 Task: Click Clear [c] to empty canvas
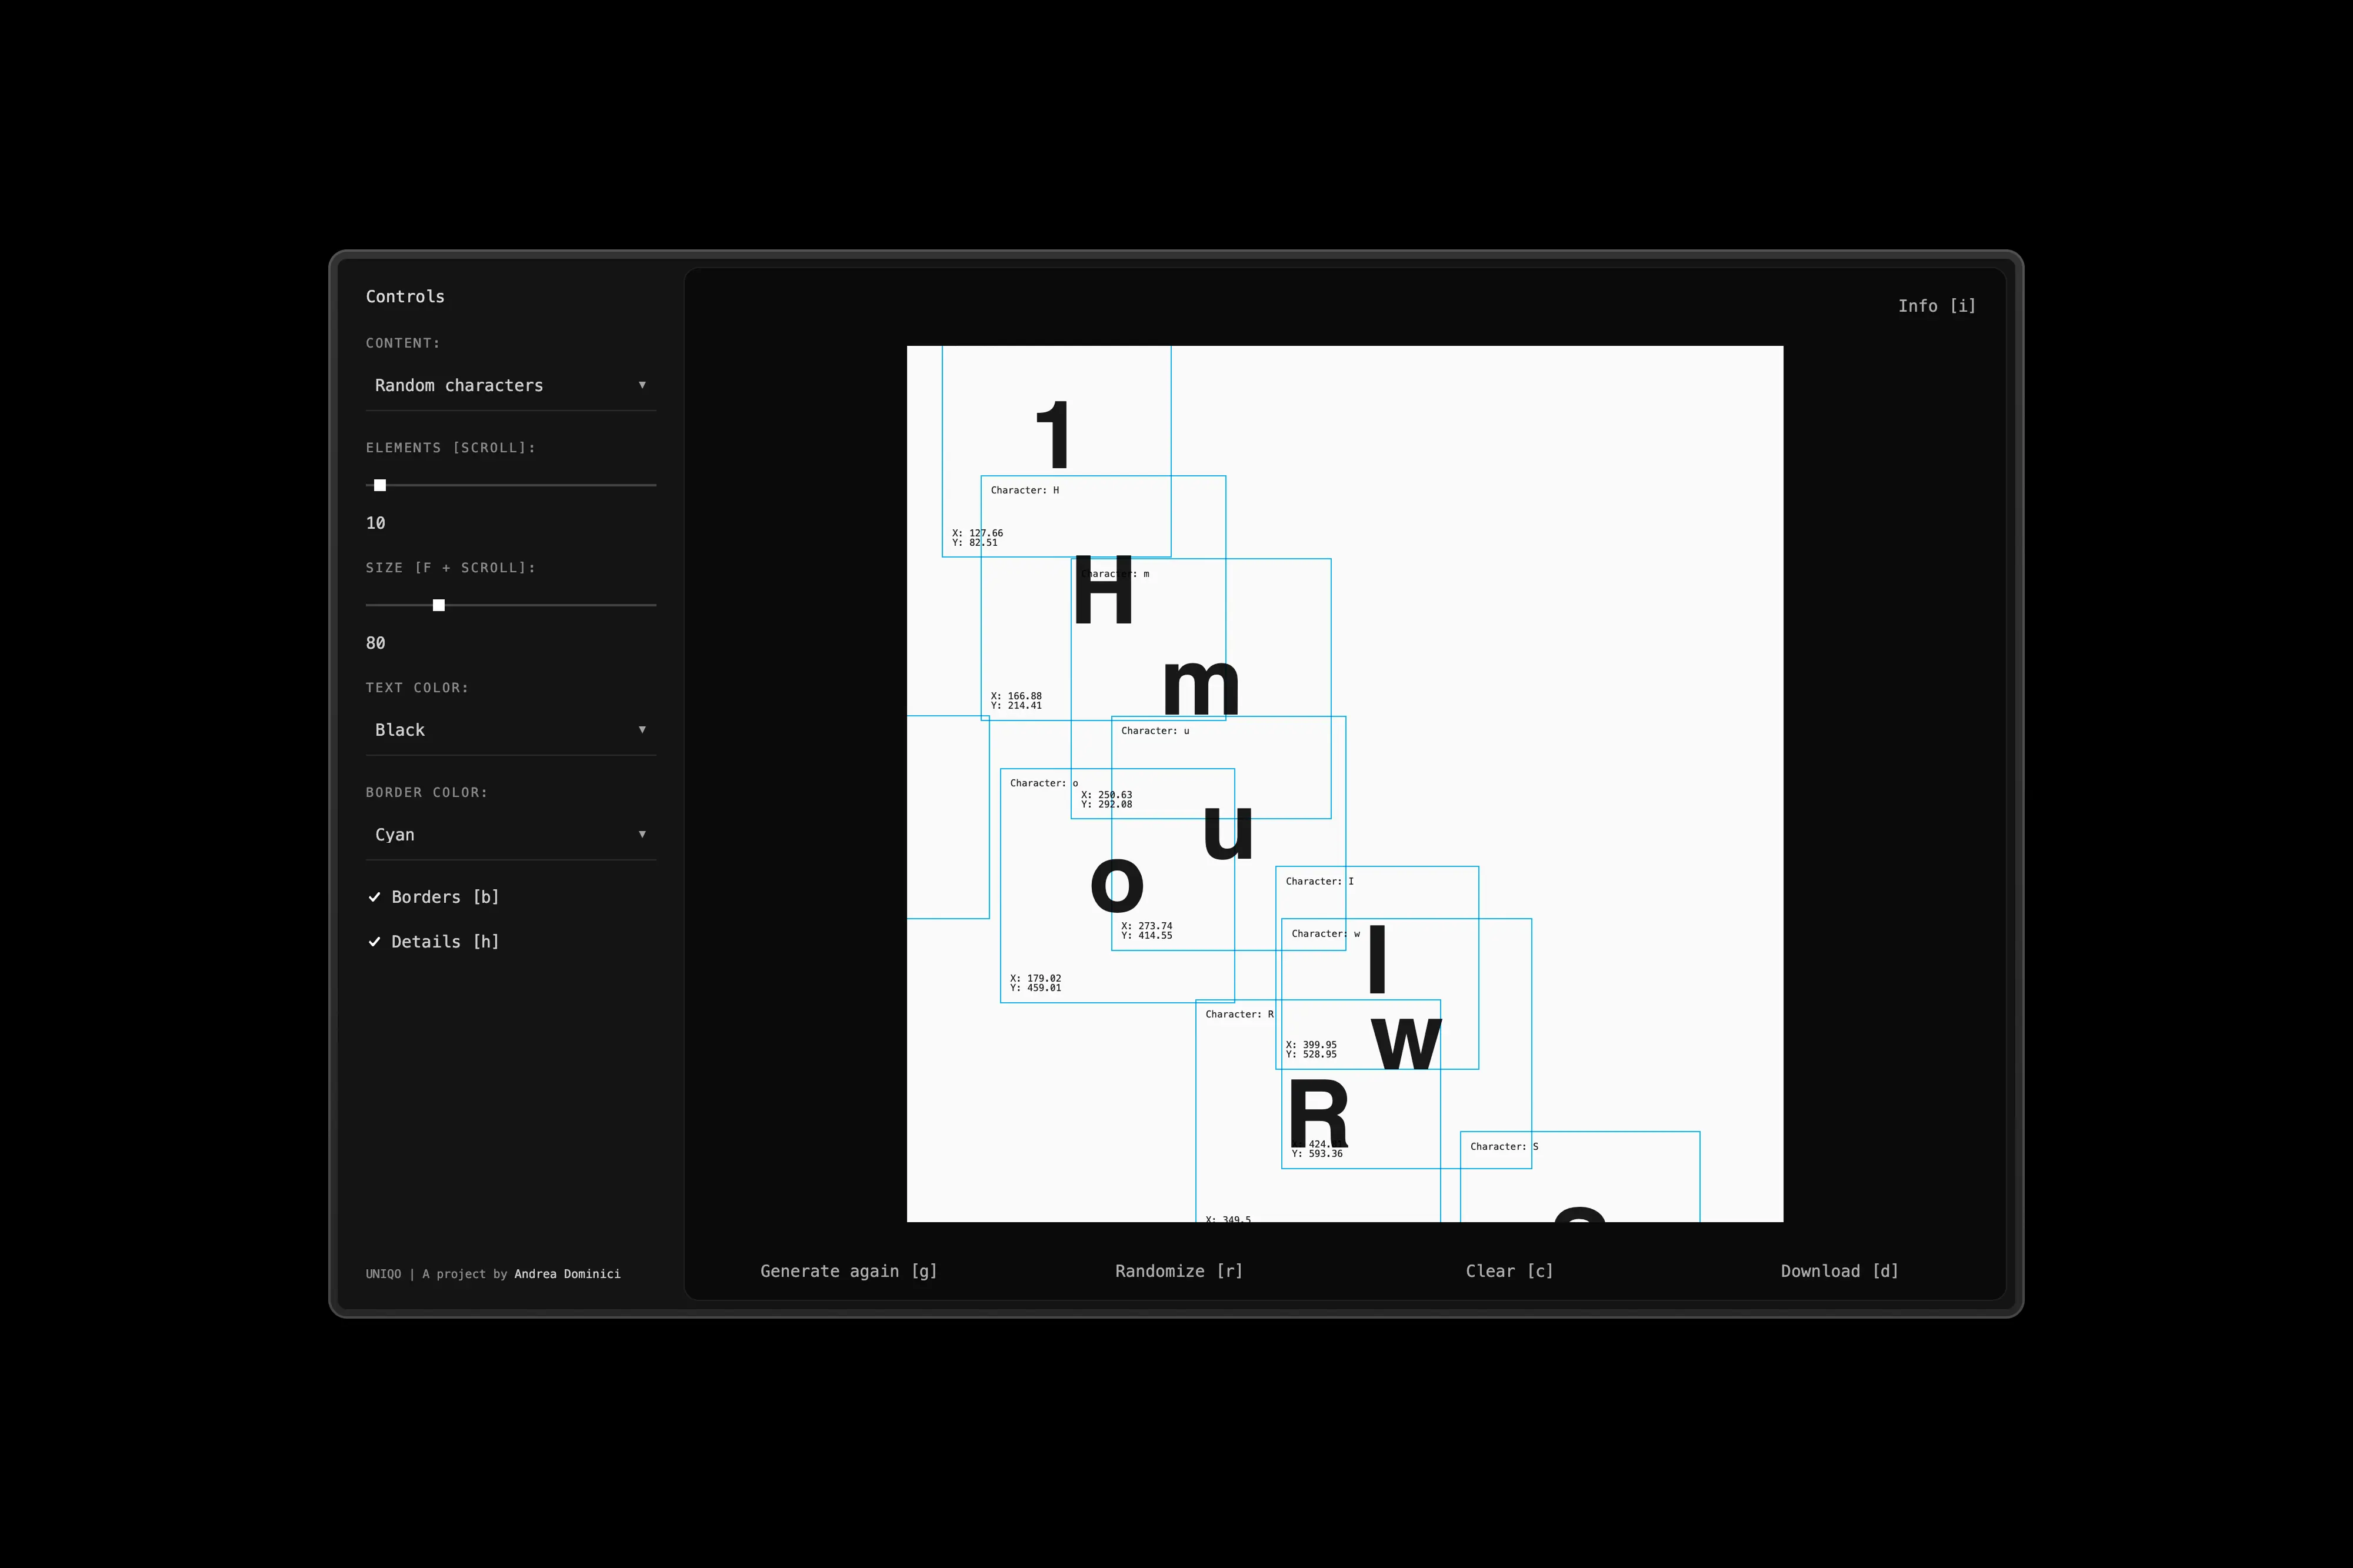point(1509,1271)
